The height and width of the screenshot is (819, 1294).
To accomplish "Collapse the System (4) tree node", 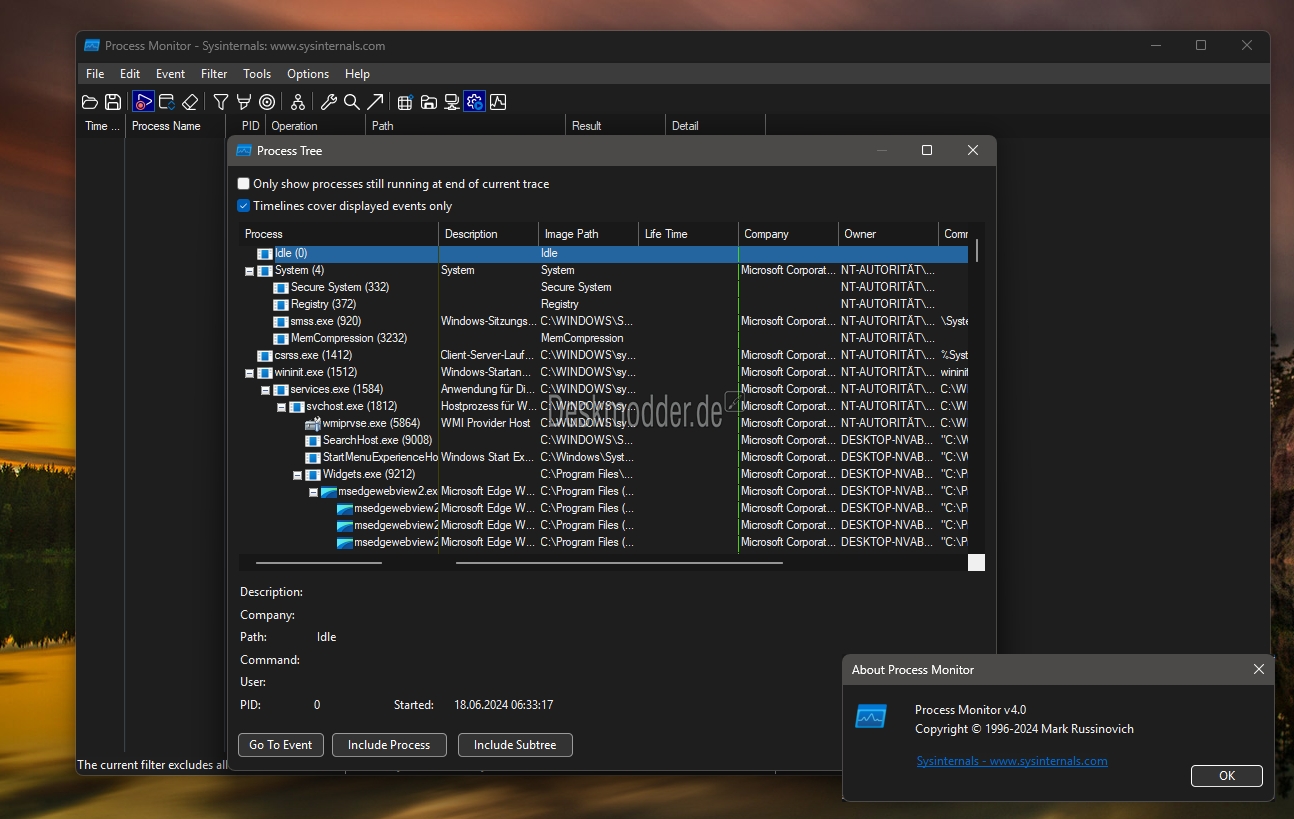I will click(x=249, y=271).
